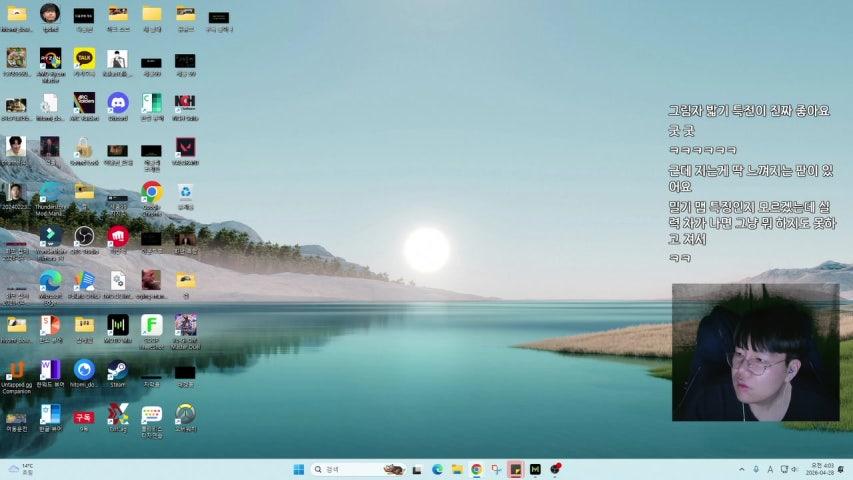Screen dimensions: 853x480
Task: Open the Task View taskbar button
Action: pos(417,469)
